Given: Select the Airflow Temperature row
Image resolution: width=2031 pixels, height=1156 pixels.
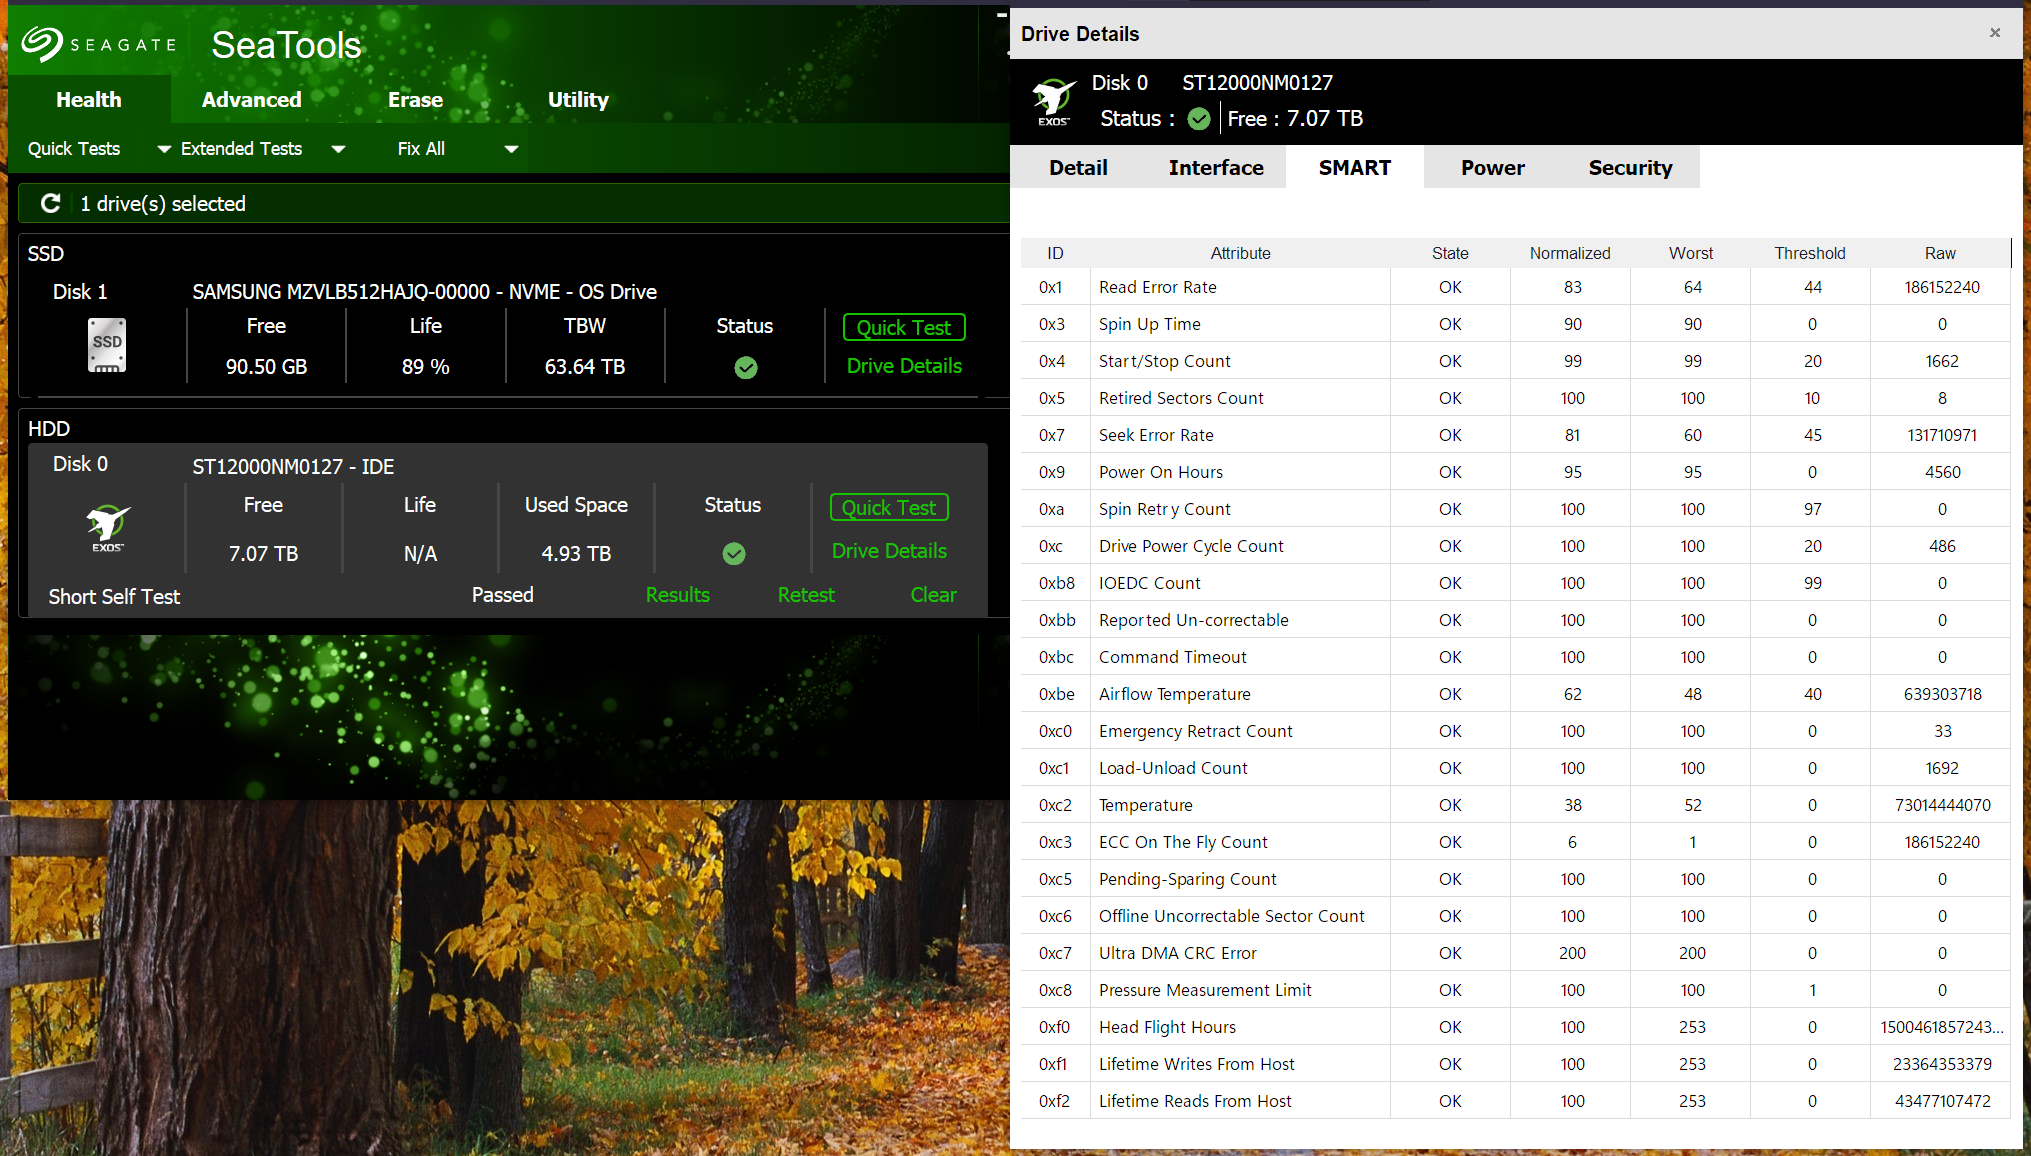Looking at the screenshot, I should coord(1515,694).
